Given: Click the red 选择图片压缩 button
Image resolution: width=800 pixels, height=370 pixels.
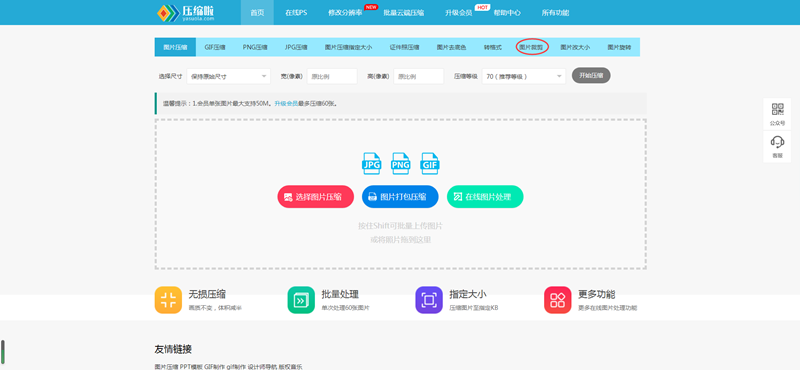Looking at the screenshot, I should tap(316, 196).
